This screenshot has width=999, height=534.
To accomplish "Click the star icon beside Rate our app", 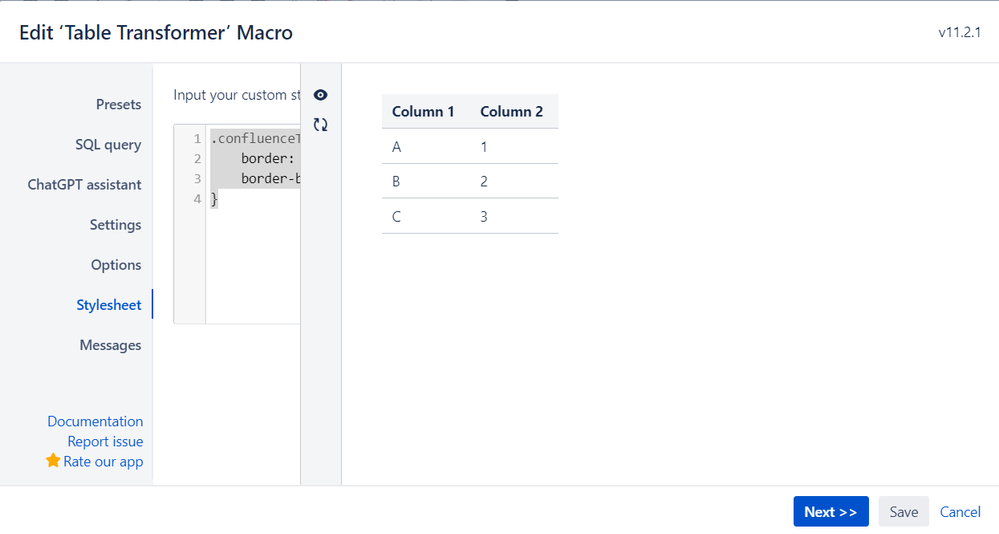I will [53, 461].
